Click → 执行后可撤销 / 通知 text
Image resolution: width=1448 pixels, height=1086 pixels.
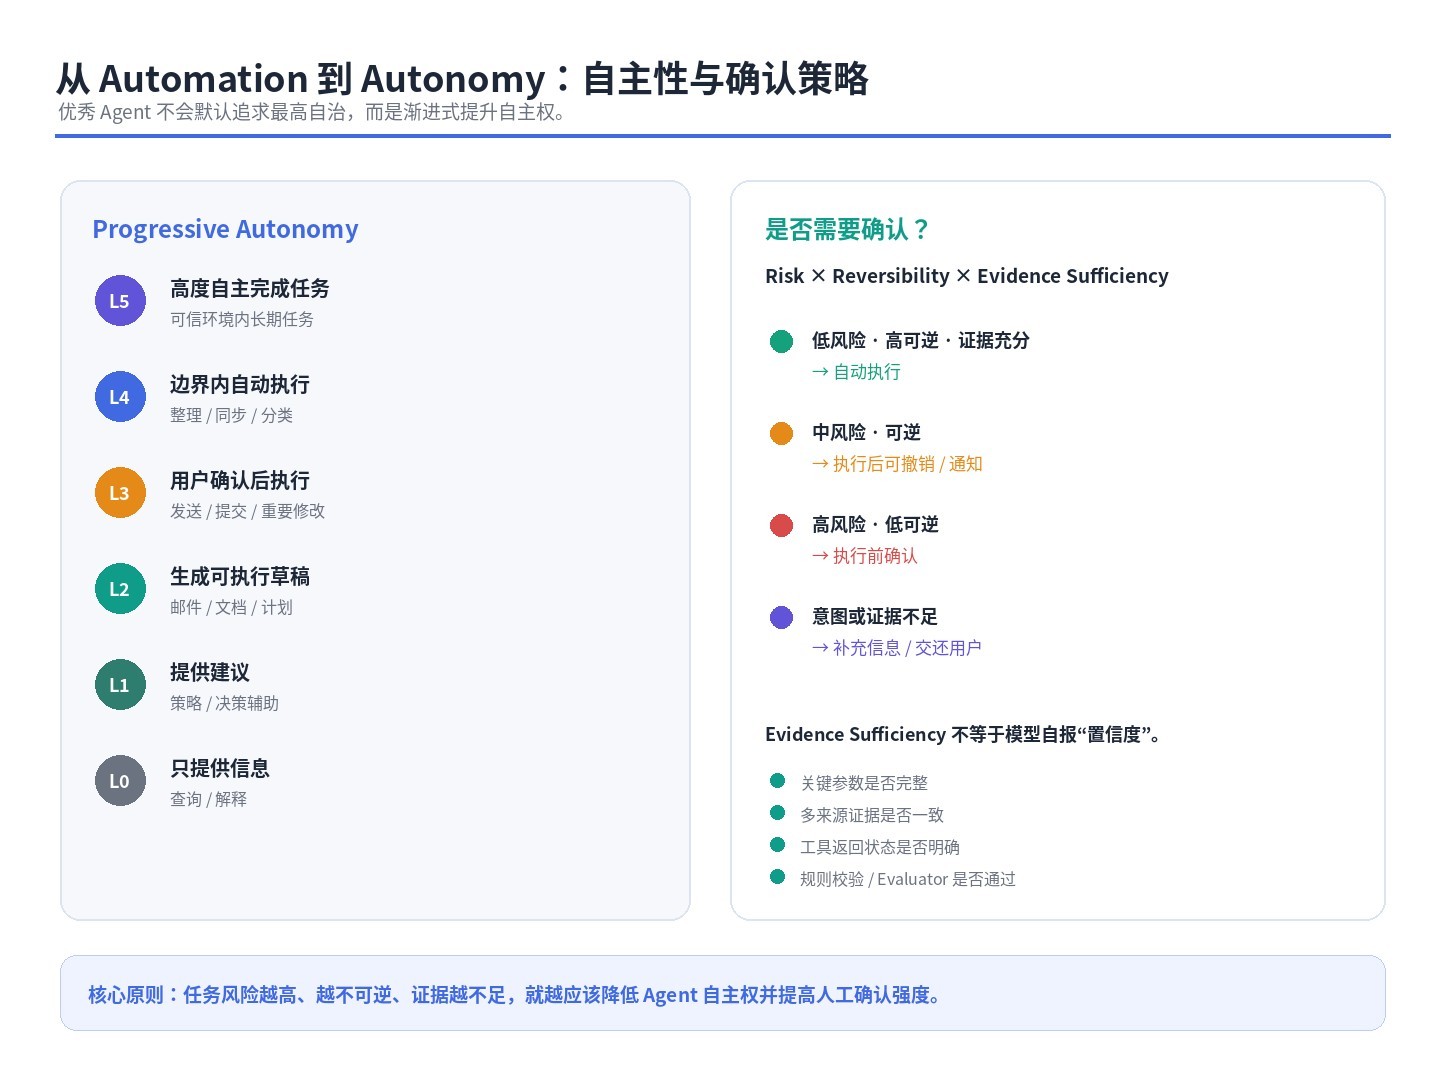(x=897, y=464)
